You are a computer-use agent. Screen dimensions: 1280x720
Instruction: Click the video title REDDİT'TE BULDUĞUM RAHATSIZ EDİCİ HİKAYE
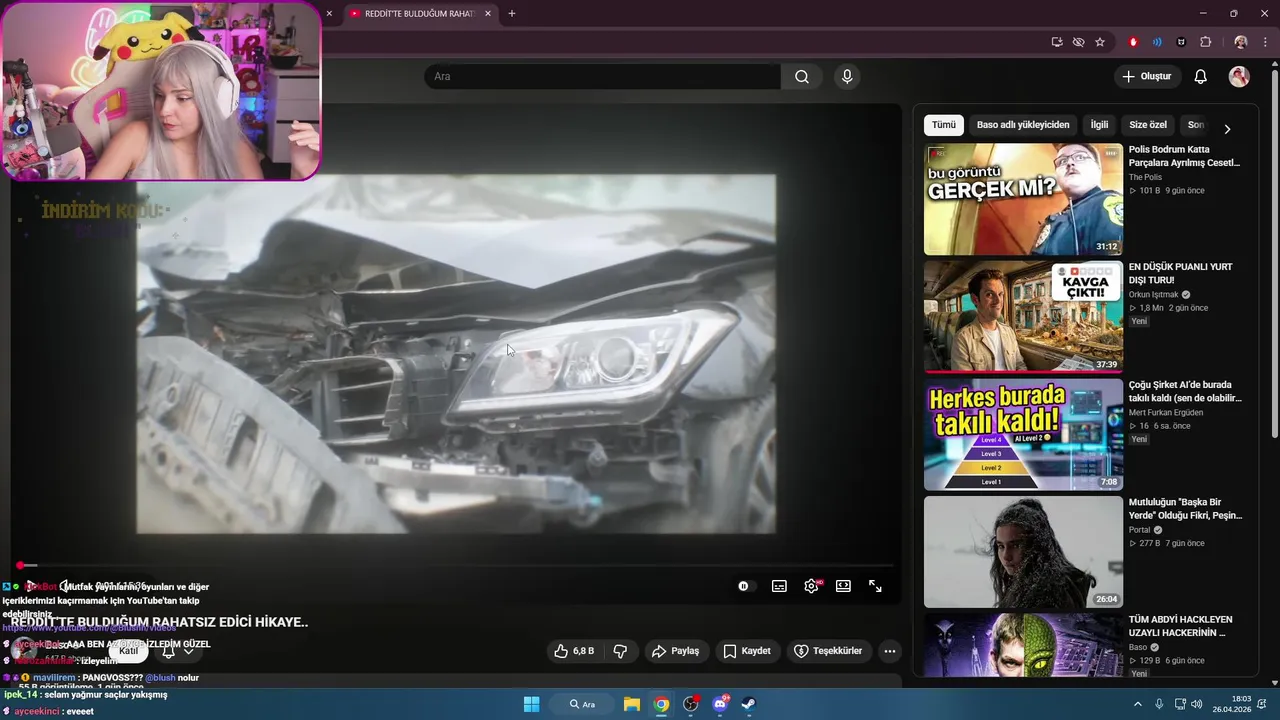160,622
